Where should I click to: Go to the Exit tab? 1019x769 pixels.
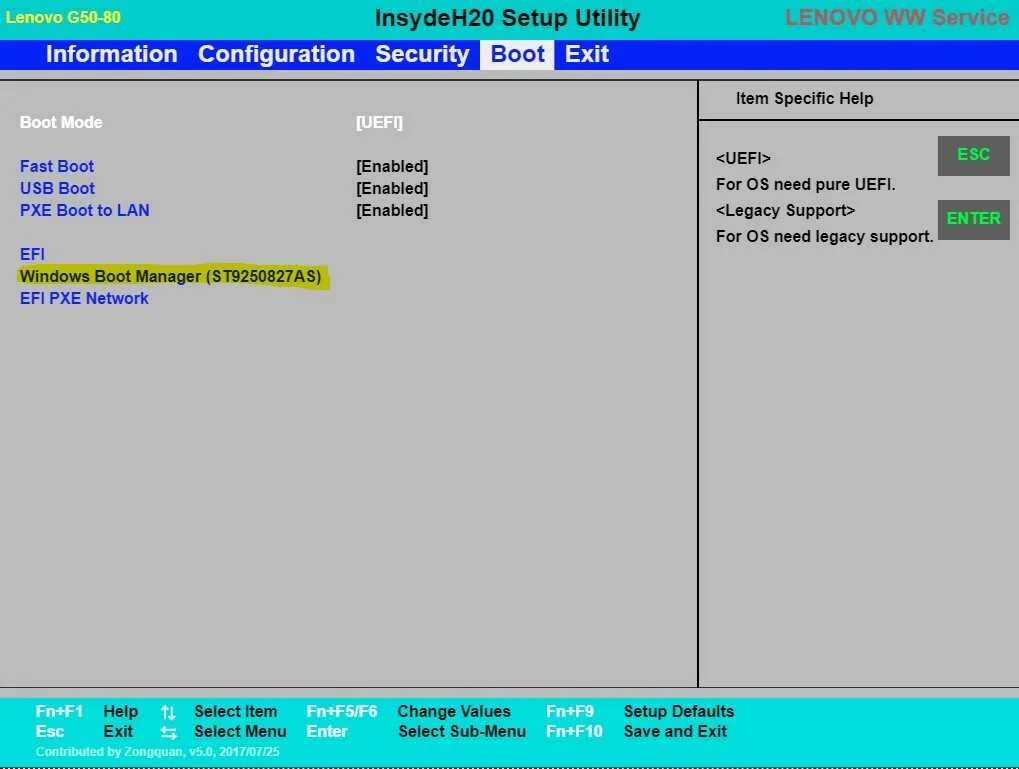click(x=587, y=54)
